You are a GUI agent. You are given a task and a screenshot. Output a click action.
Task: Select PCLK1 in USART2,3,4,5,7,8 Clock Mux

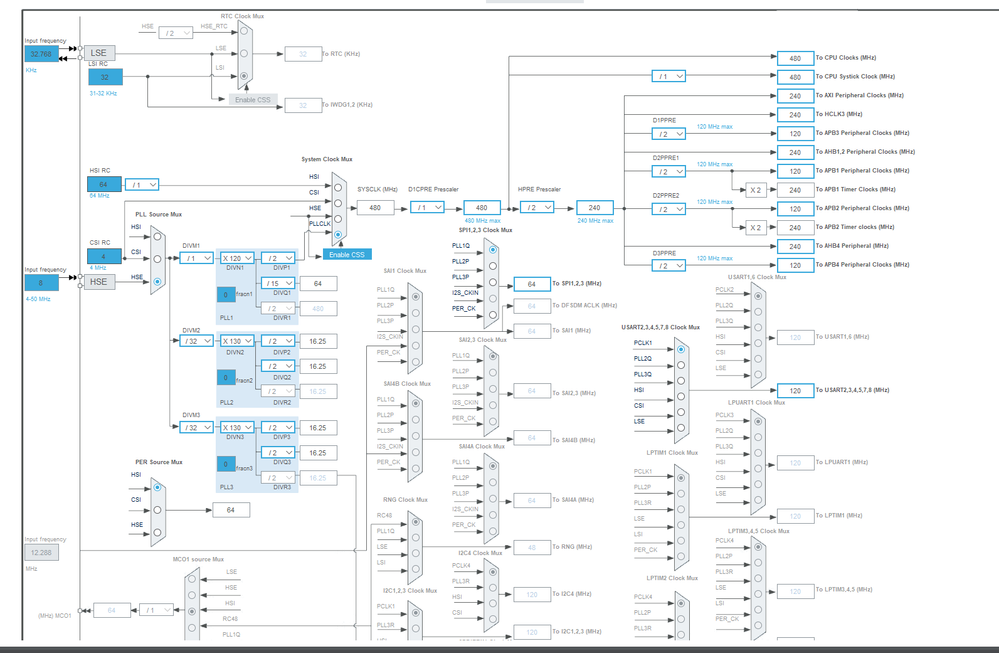[681, 350]
